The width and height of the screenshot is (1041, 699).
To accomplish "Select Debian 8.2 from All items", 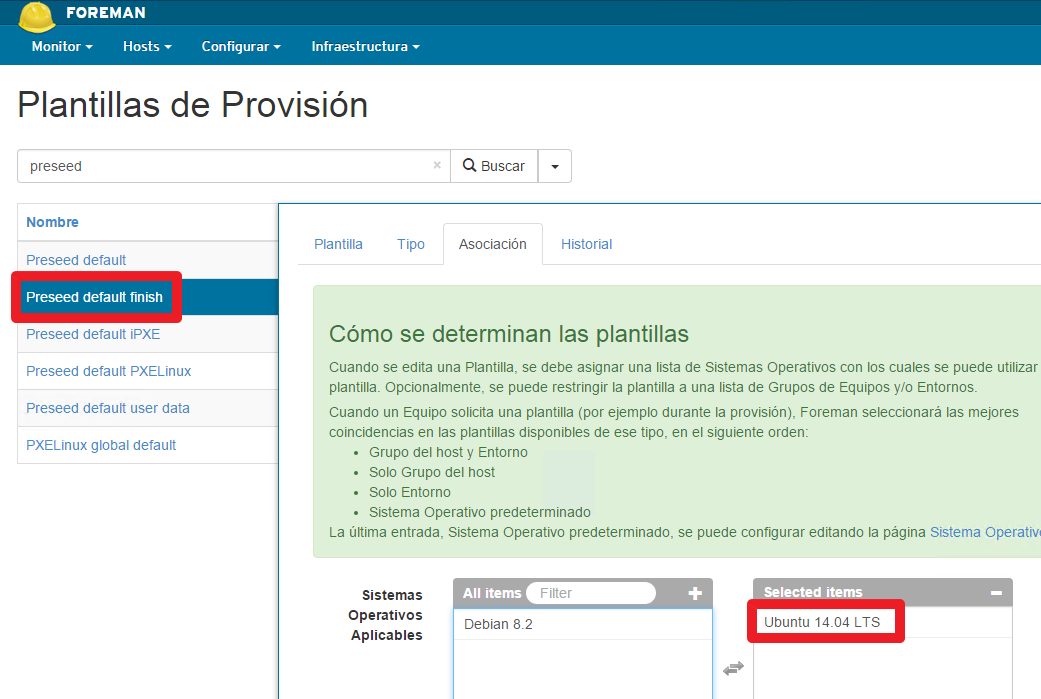I will (x=583, y=625).
